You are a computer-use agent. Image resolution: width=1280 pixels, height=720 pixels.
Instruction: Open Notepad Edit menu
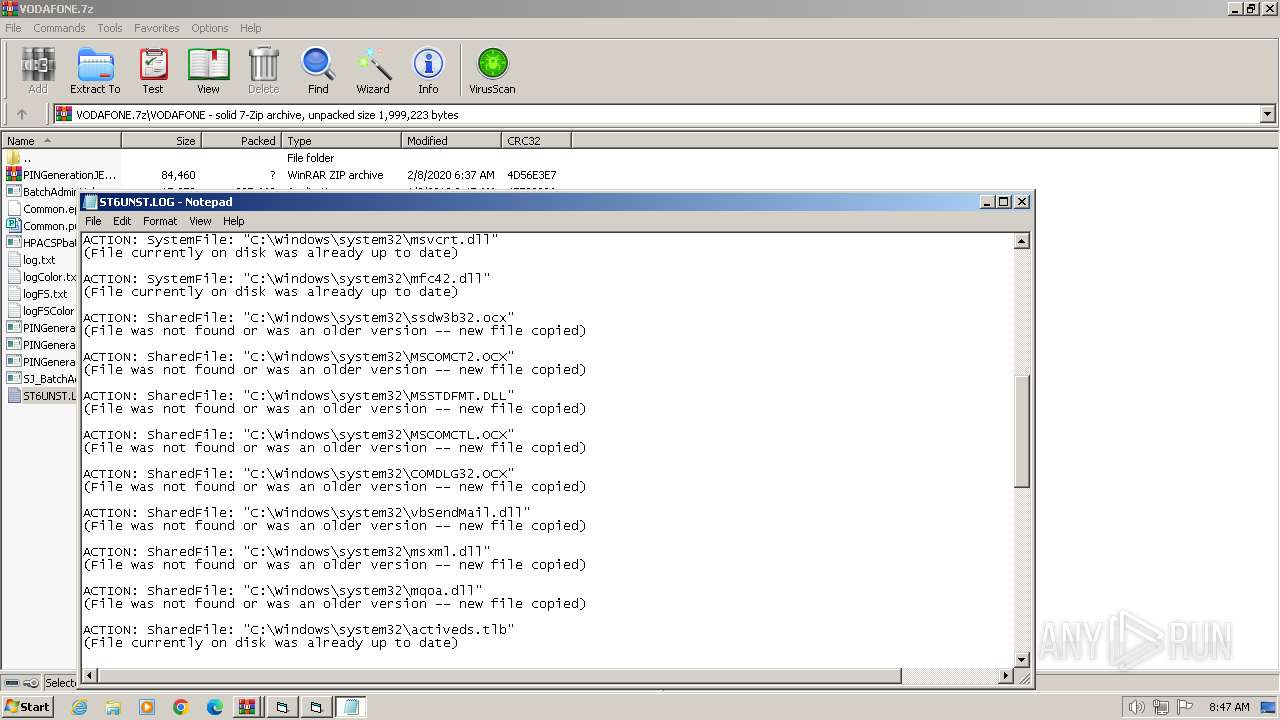pyautogui.click(x=122, y=221)
